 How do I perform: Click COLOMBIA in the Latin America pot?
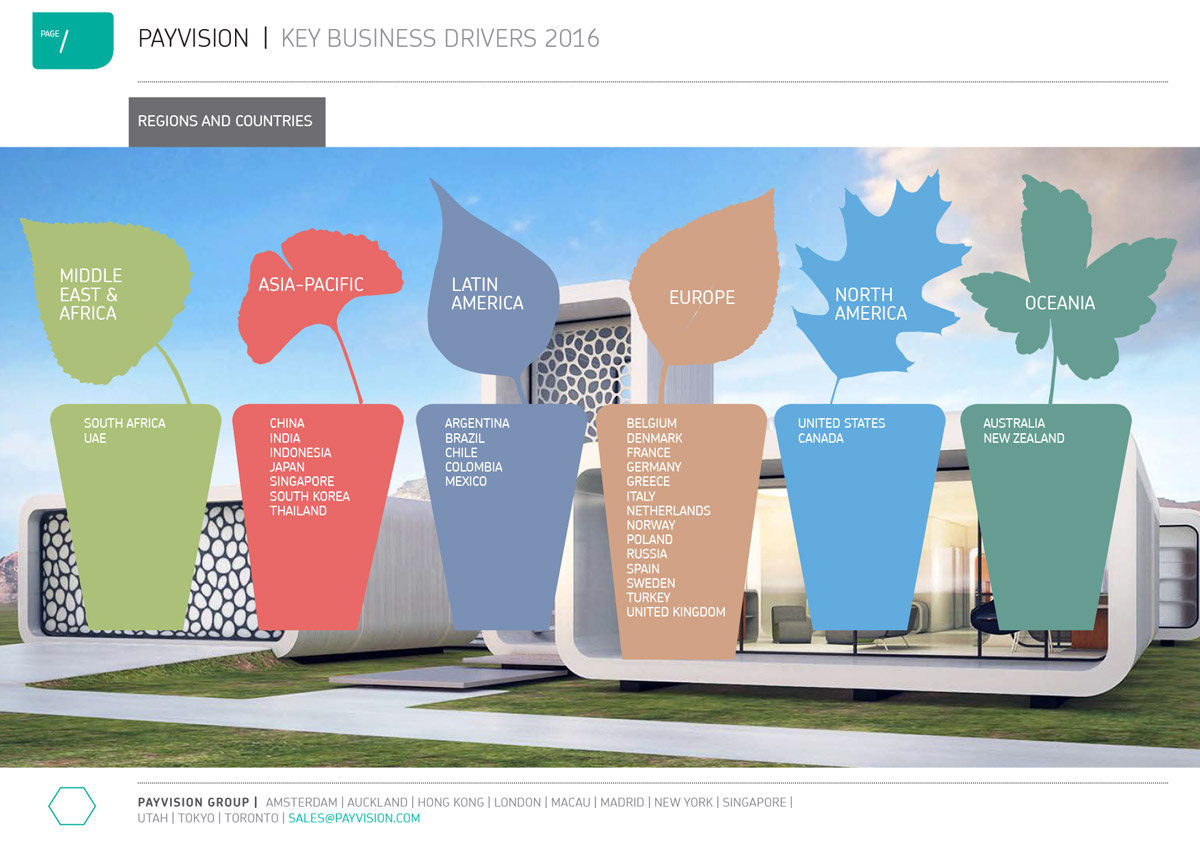(474, 467)
